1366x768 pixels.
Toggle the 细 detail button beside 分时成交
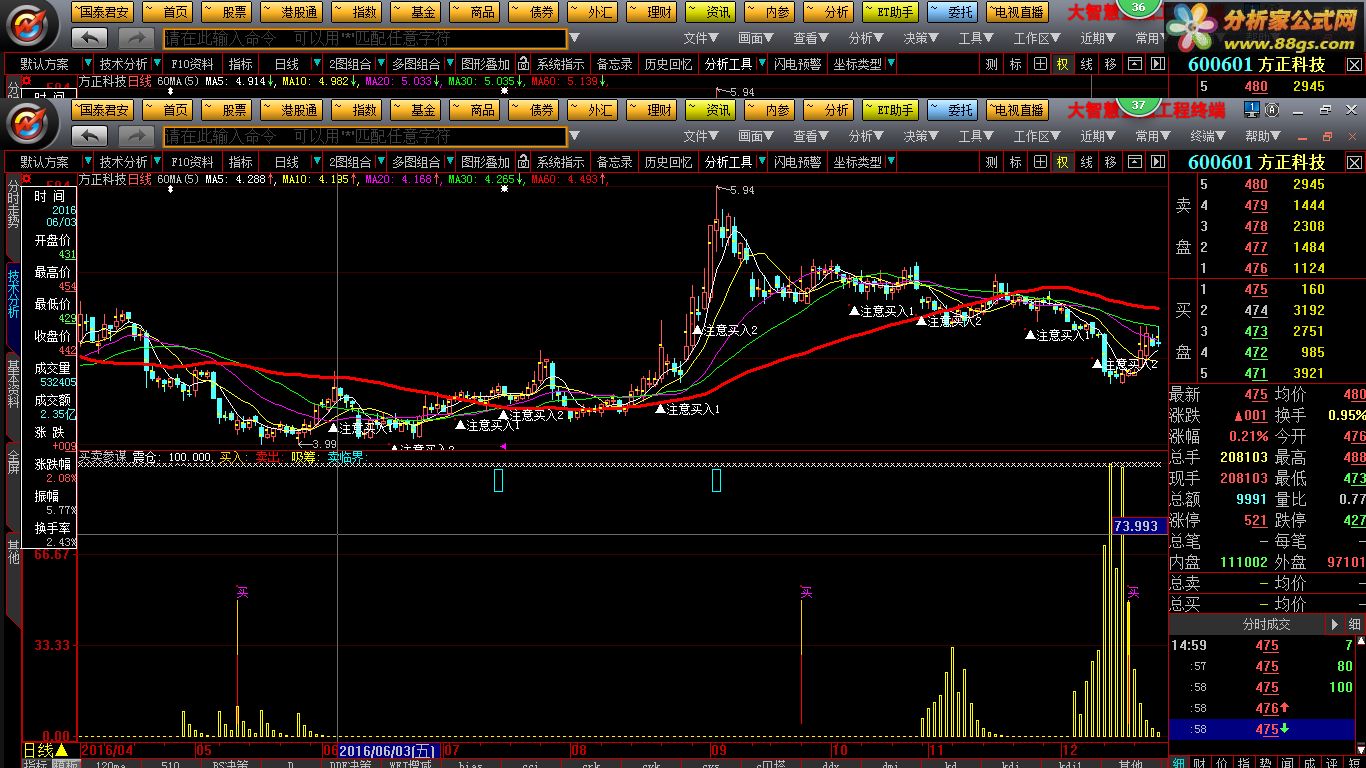coord(1355,624)
